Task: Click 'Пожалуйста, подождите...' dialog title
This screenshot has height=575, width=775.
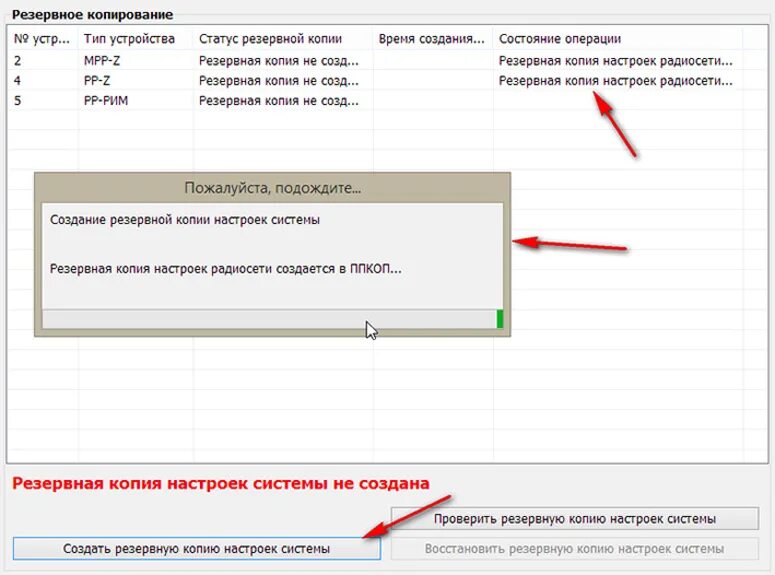Action: 272,188
